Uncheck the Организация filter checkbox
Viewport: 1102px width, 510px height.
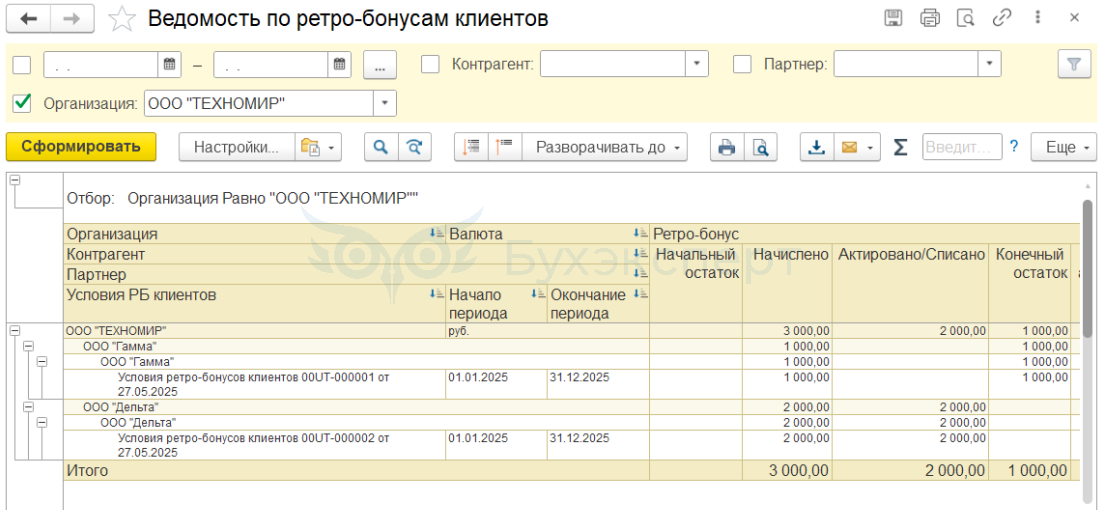[x=22, y=103]
